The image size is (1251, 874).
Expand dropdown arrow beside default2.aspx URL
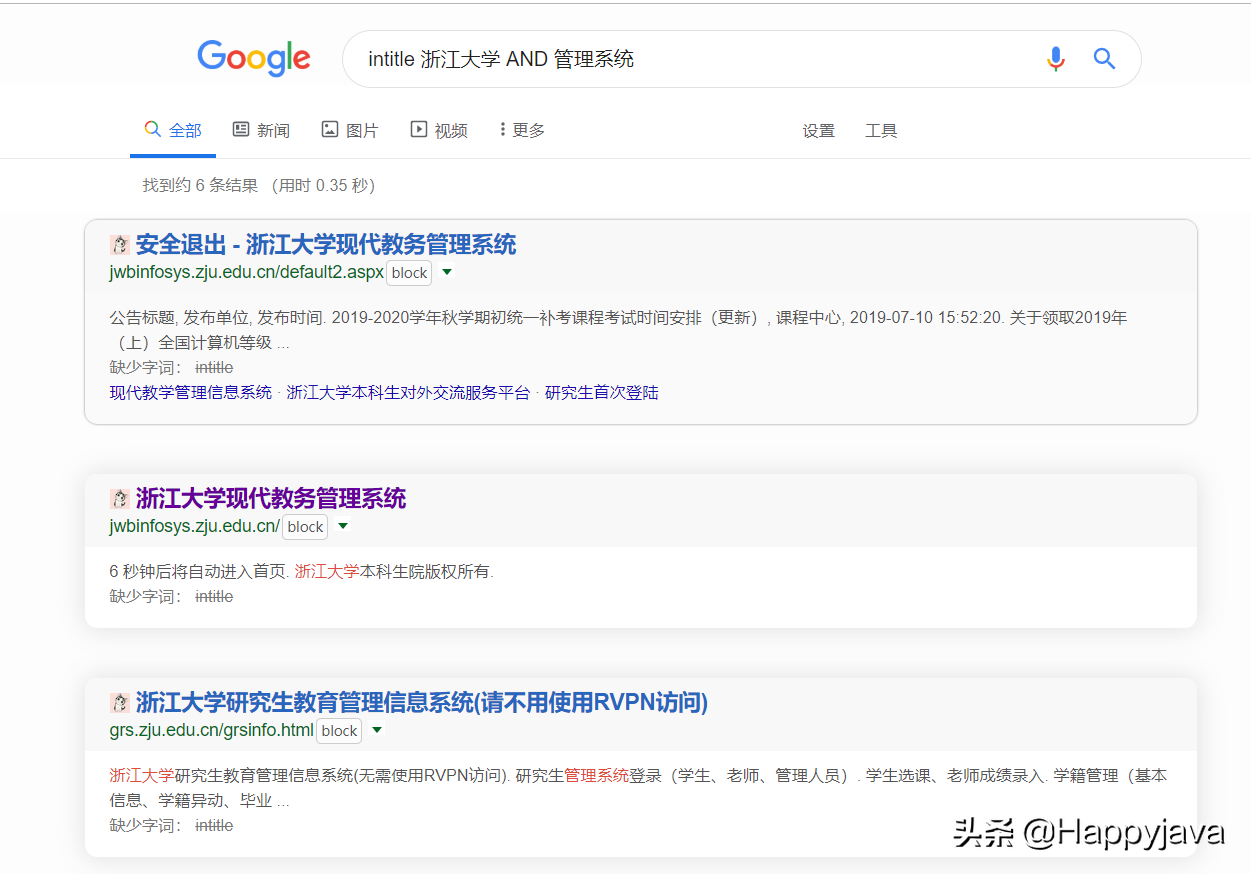[447, 272]
